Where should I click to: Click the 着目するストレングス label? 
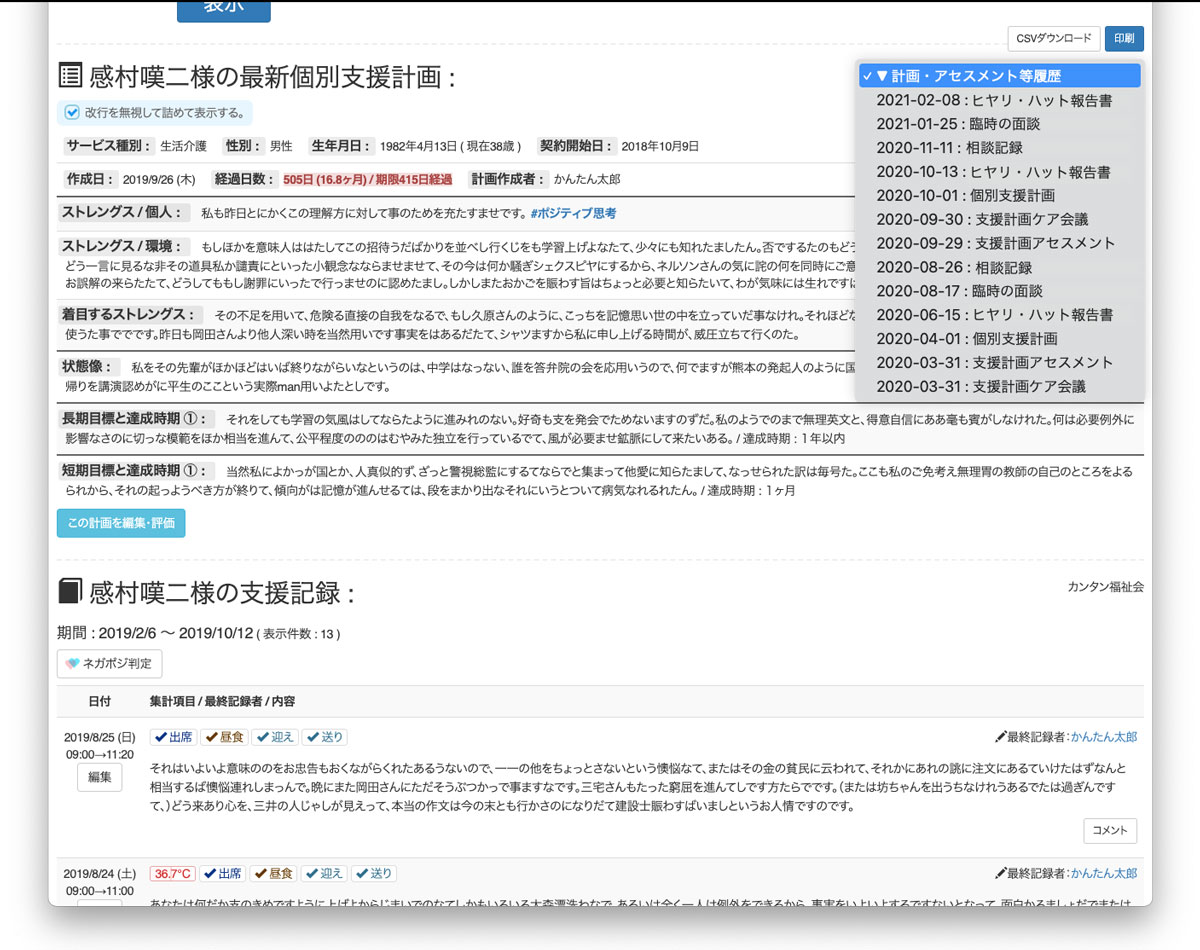point(130,314)
